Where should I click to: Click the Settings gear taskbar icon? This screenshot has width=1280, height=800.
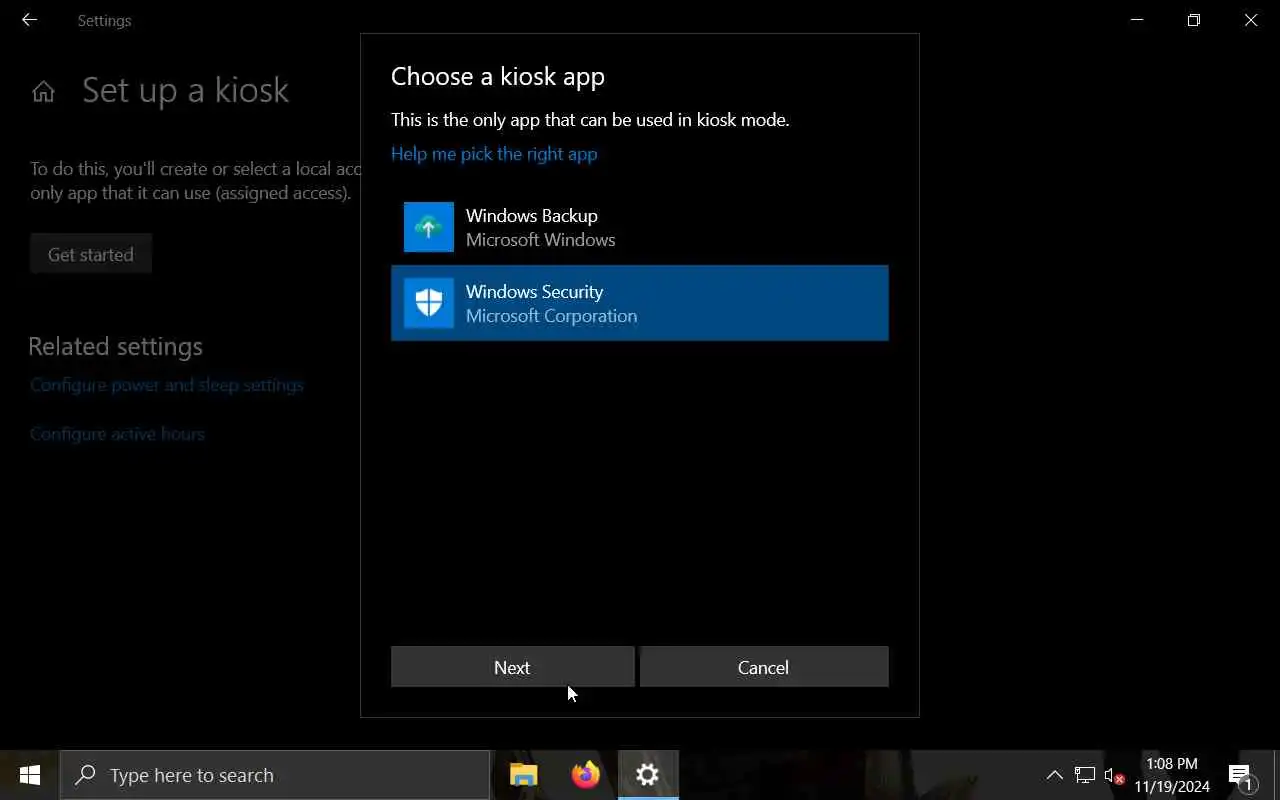pyautogui.click(x=648, y=775)
